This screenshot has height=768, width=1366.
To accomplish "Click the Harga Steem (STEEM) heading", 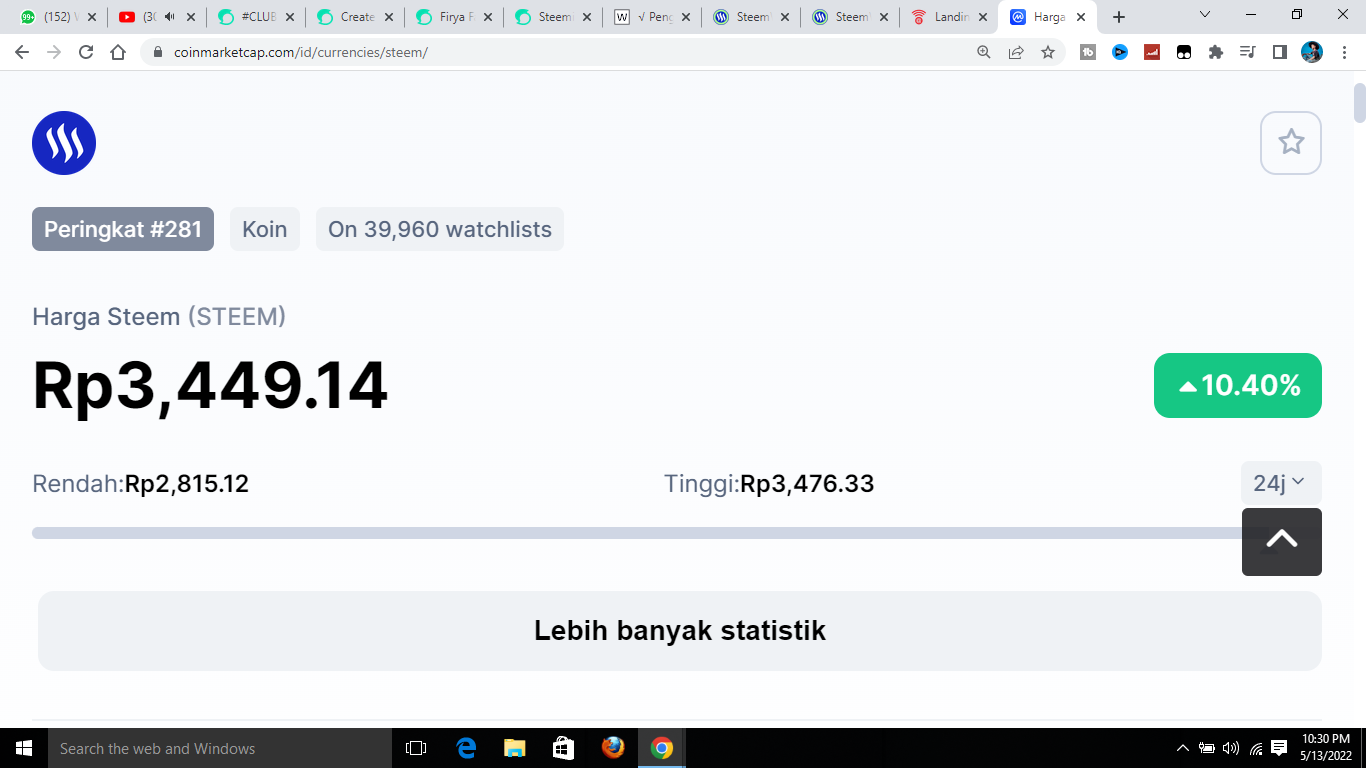I will point(159,317).
